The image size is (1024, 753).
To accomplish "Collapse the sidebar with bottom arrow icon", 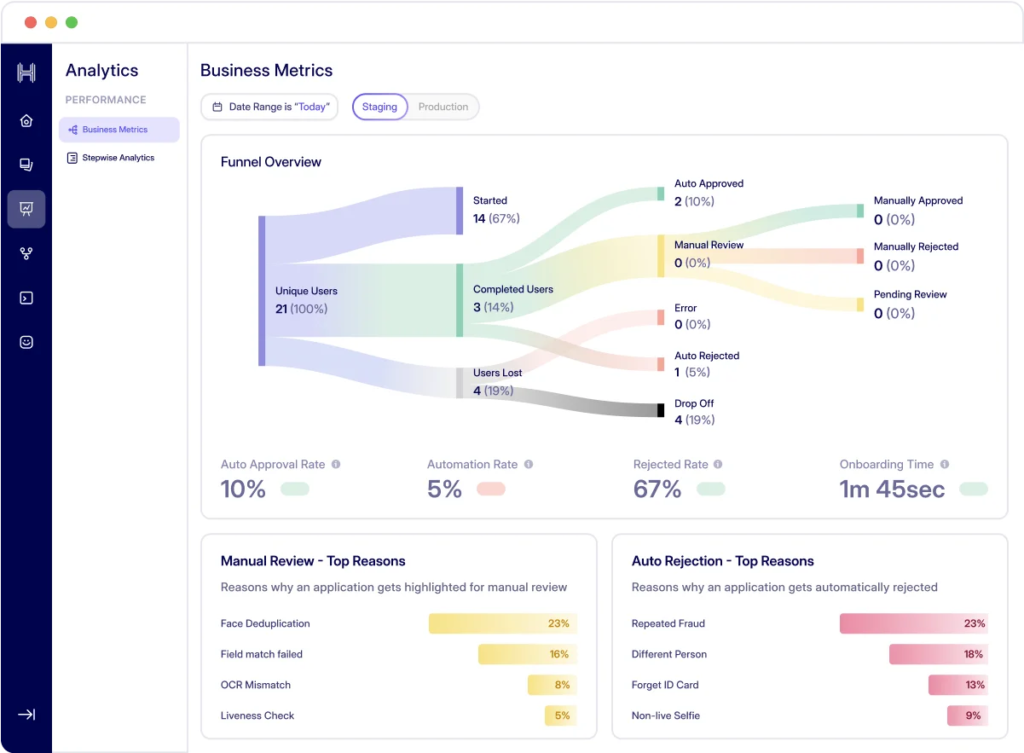I will click(26, 714).
